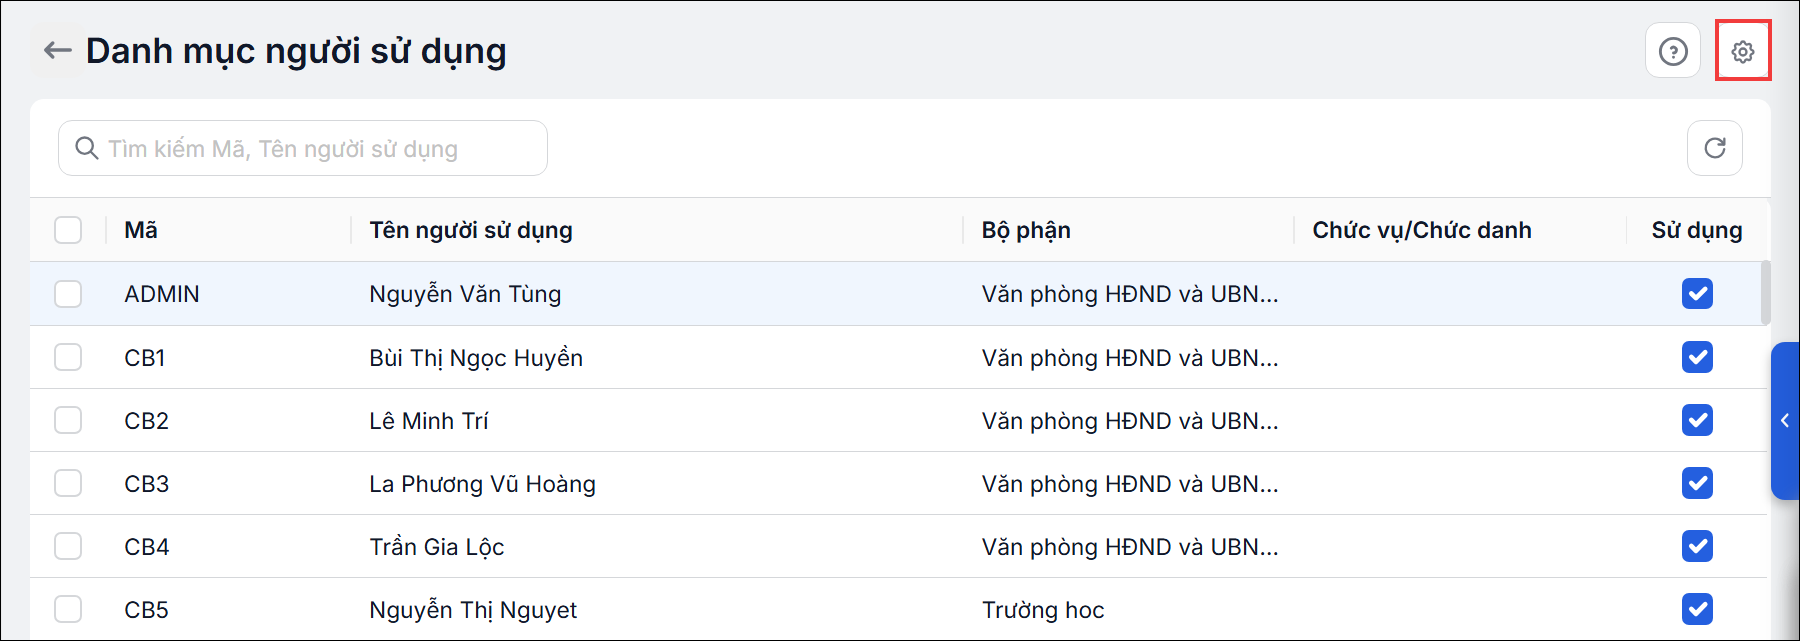
Task: Click the Bộ phận column header
Action: (1026, 230)
